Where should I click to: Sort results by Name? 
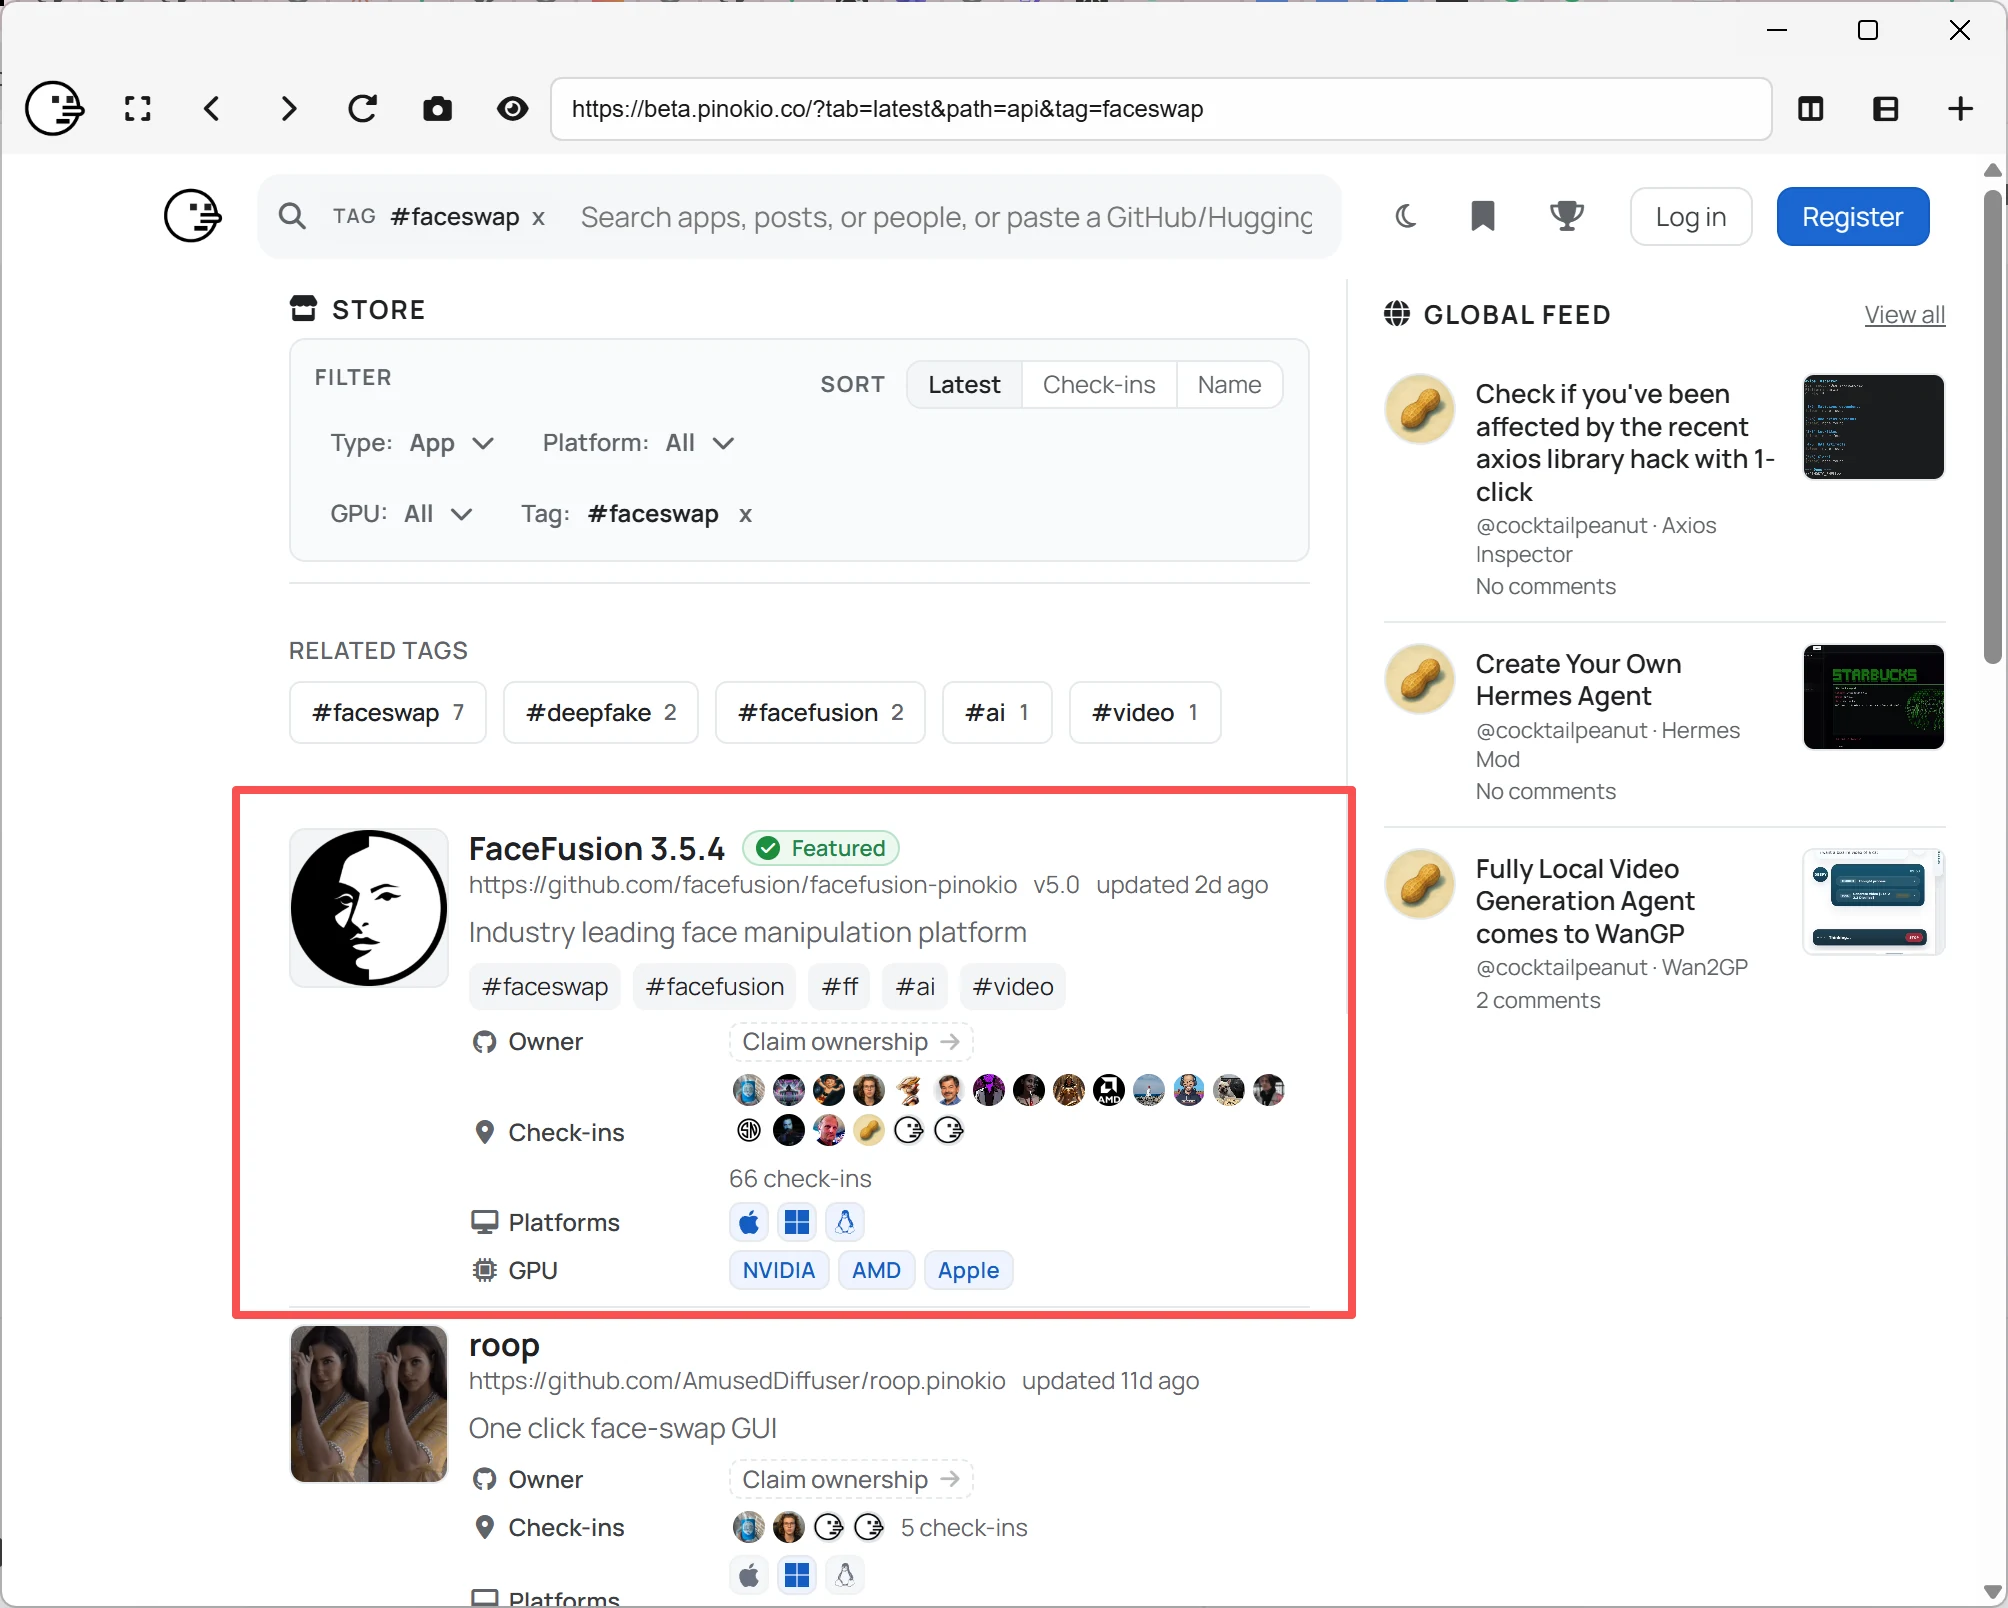(x=1229, y=385)
